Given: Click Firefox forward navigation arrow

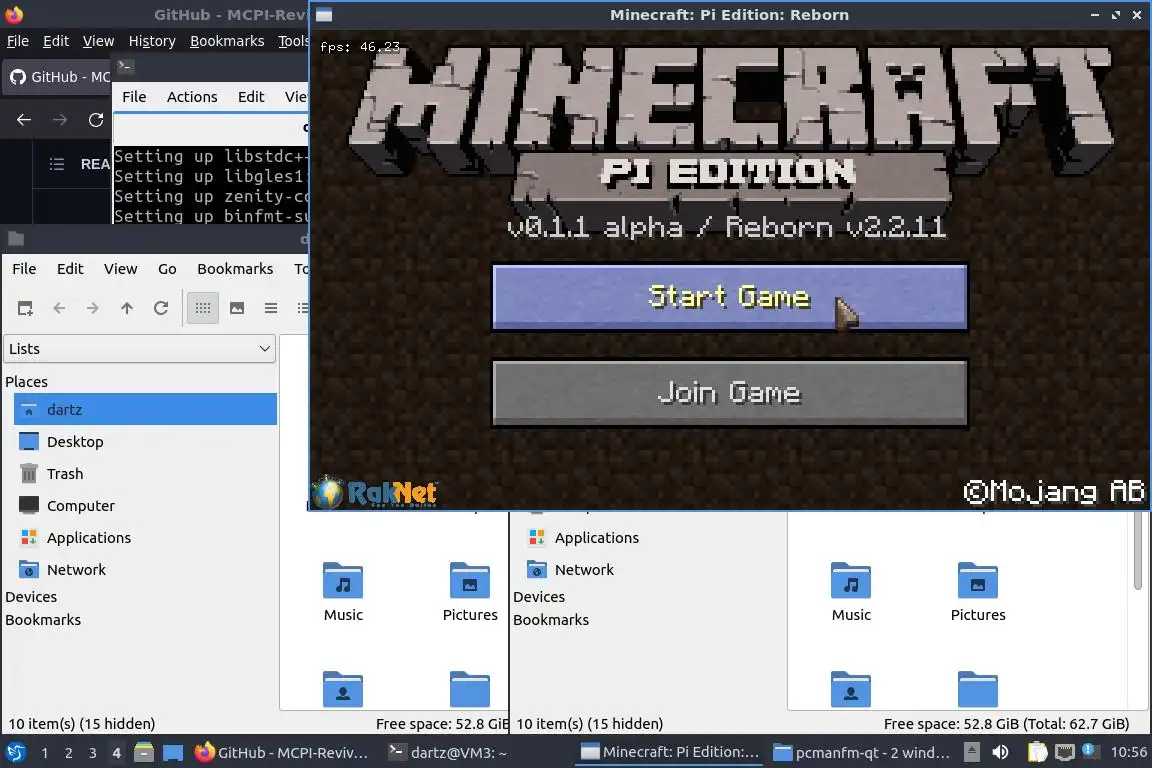Looking at the screenshot, I should pos(60,120).
